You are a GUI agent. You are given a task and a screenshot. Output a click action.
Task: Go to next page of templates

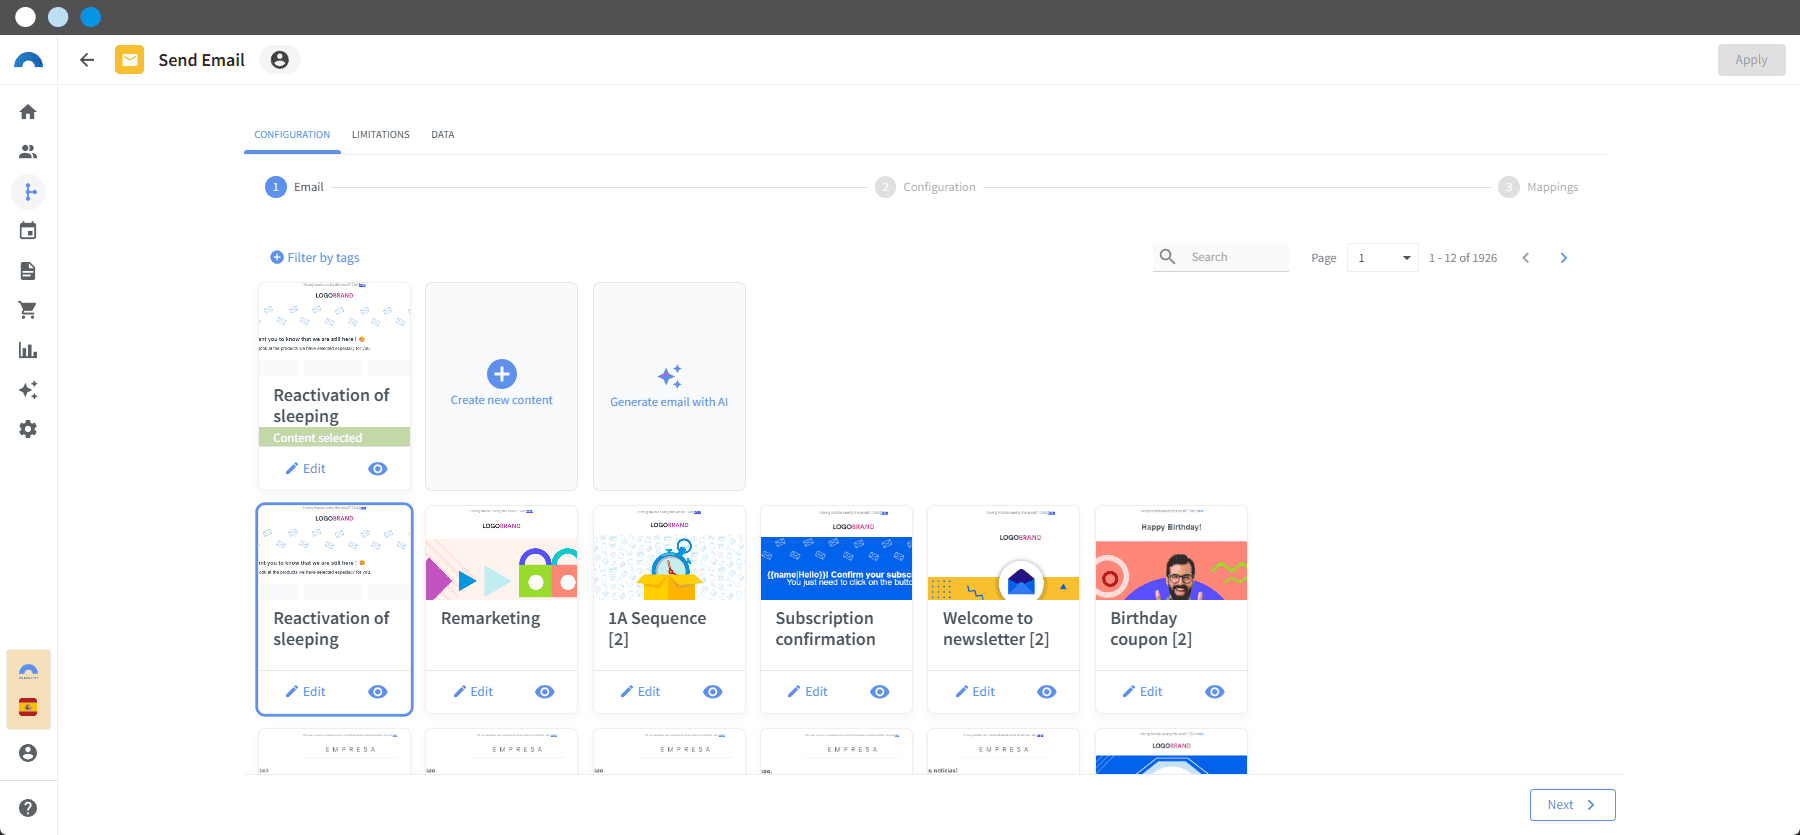(1564, 258)
